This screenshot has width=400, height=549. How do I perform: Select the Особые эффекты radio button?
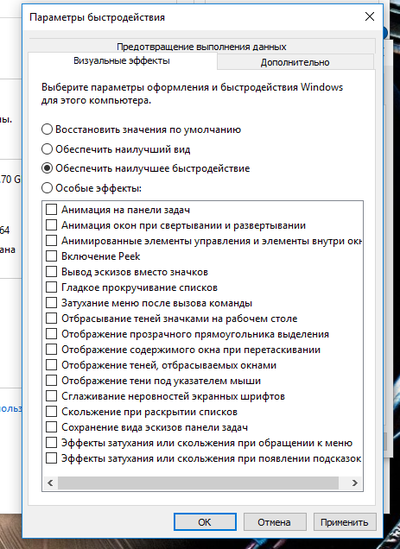point(47,188)
